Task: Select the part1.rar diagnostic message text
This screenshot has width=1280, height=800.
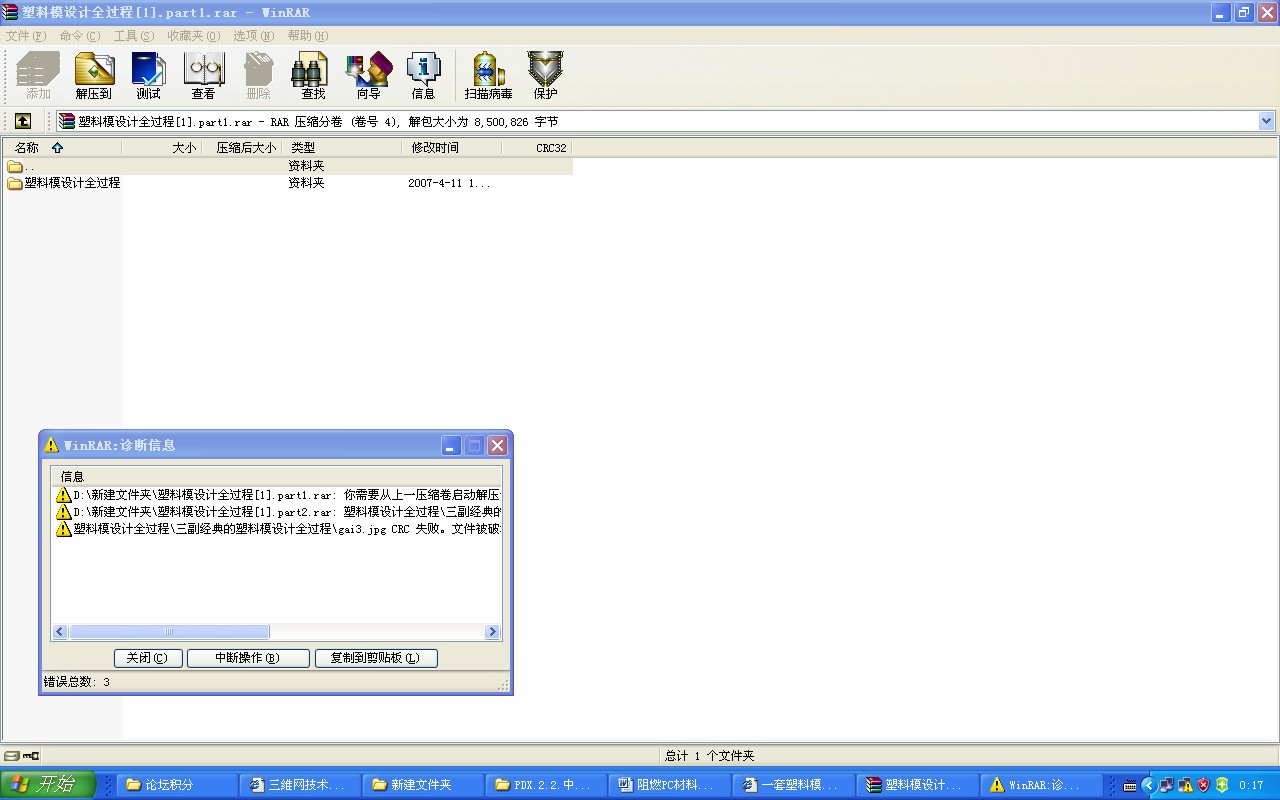Action: click(287, 495)
